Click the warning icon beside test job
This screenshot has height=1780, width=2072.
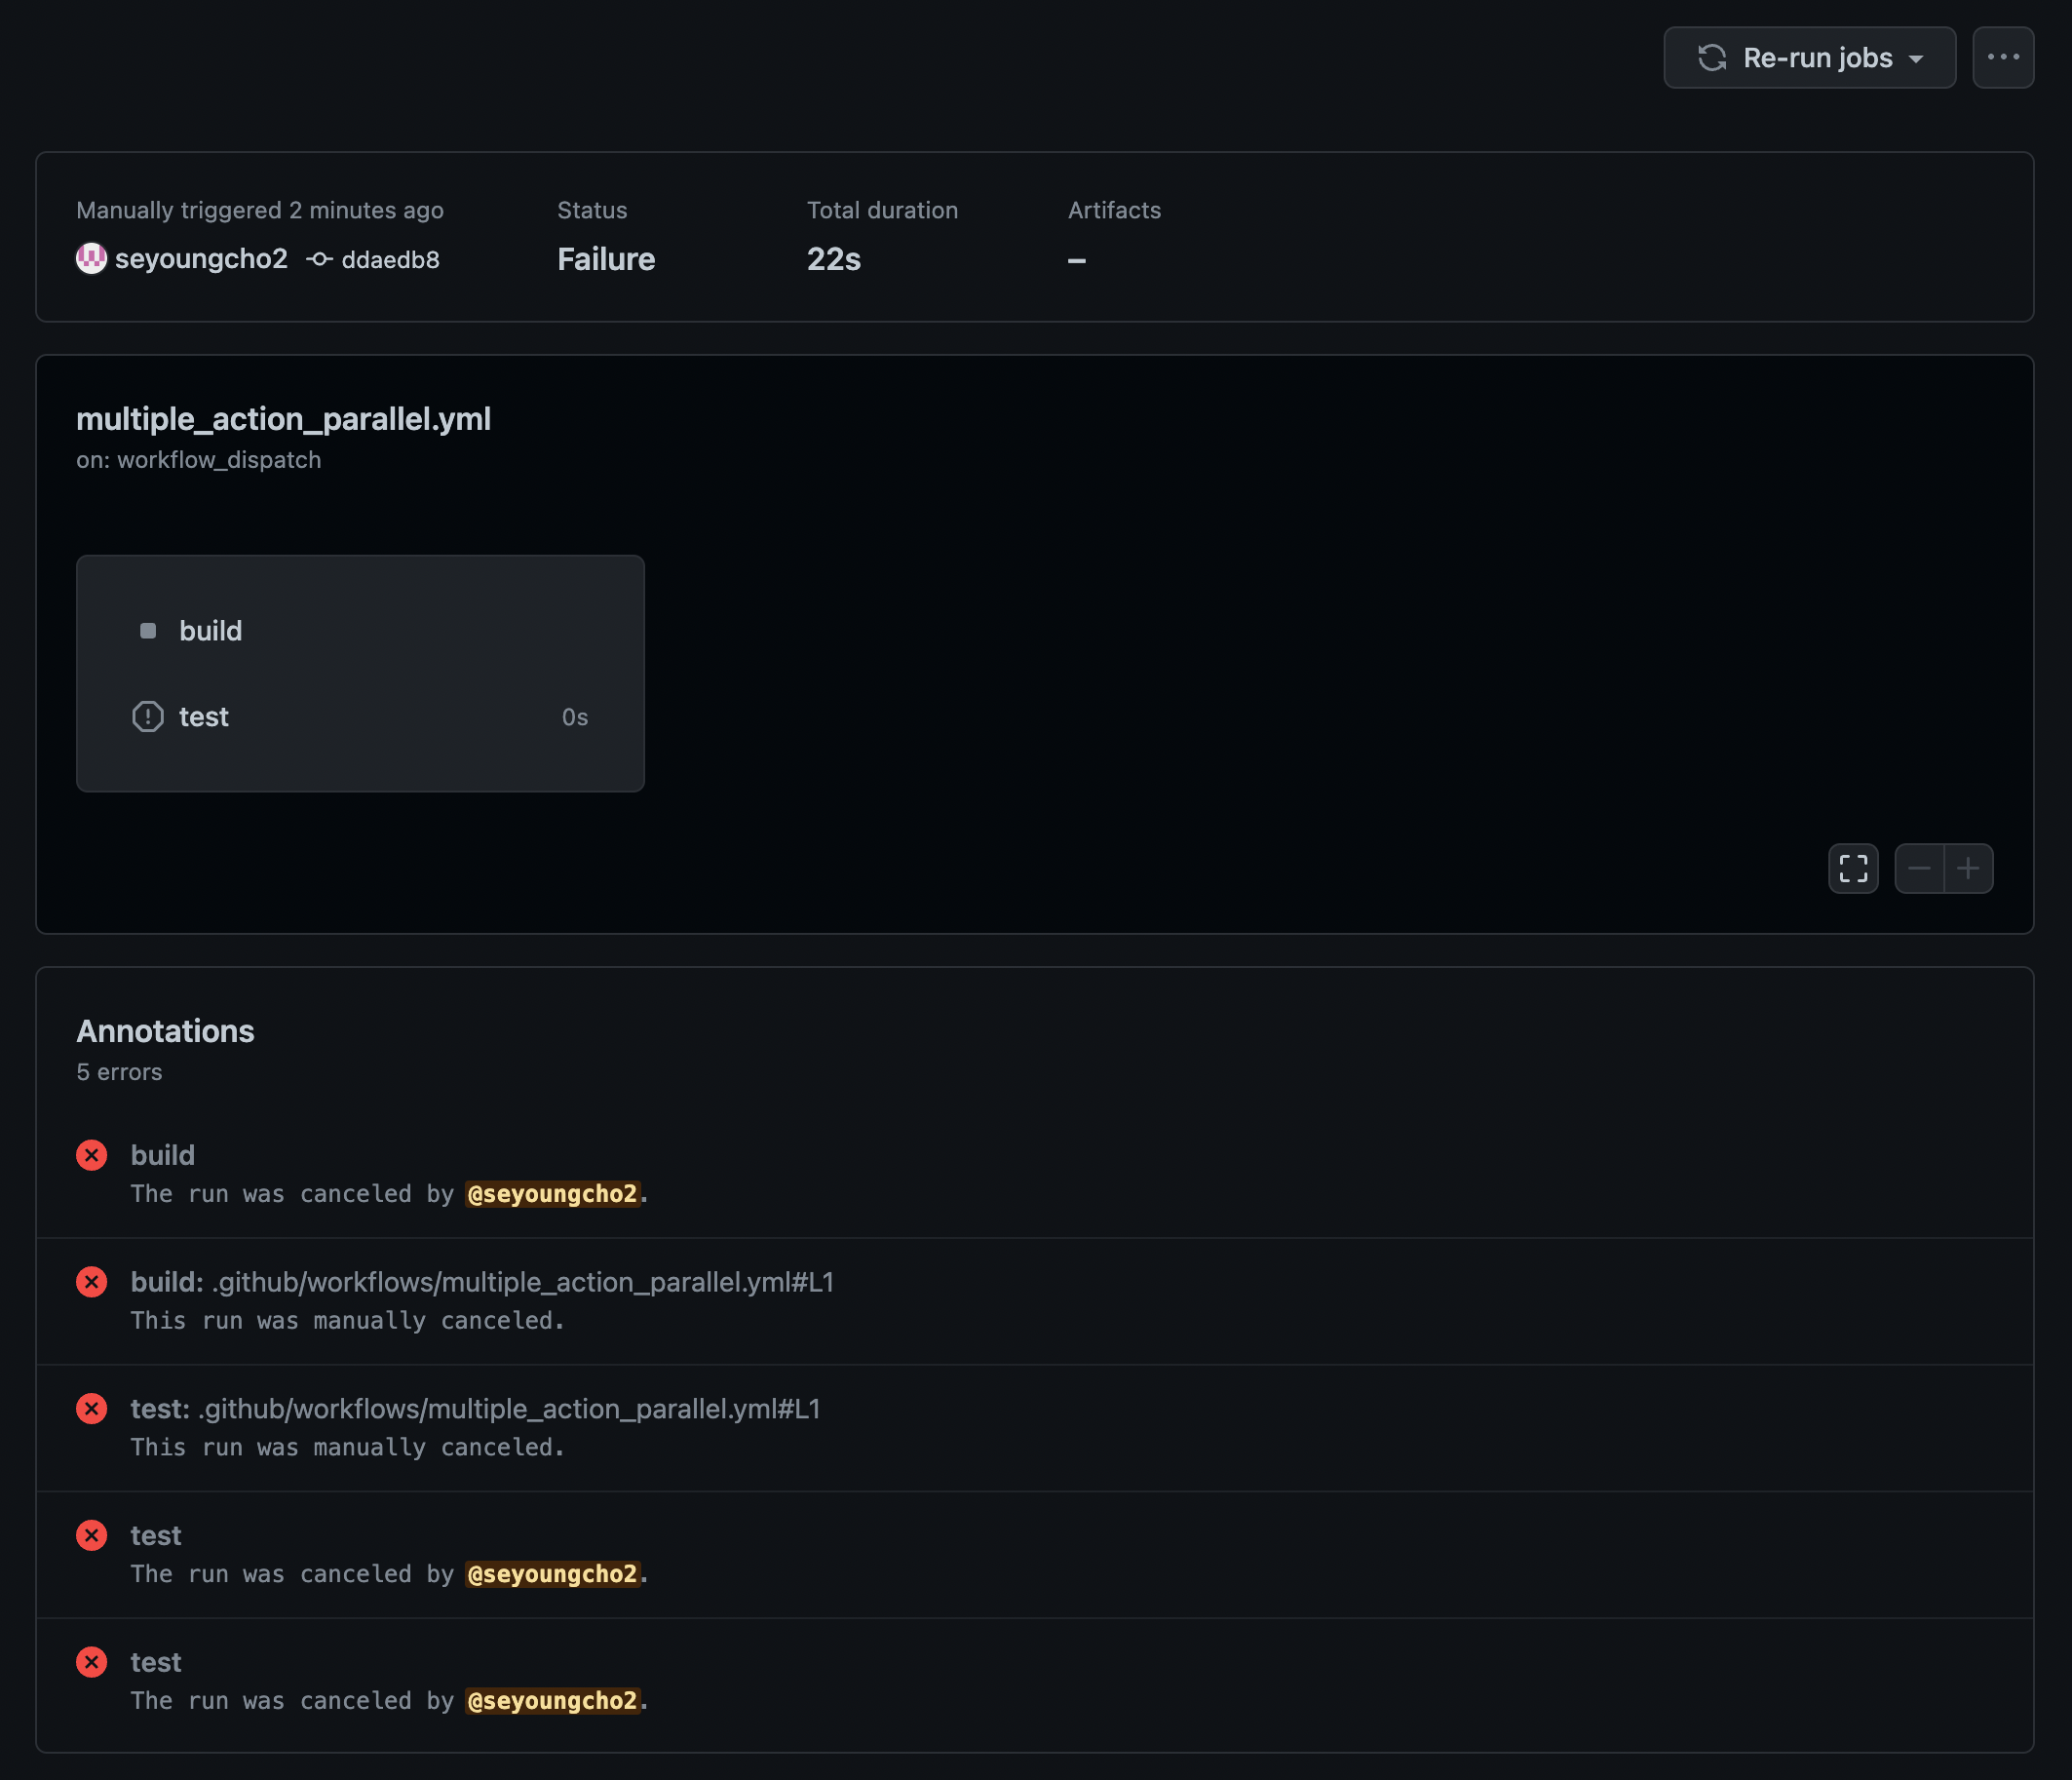tap(148, 717)
